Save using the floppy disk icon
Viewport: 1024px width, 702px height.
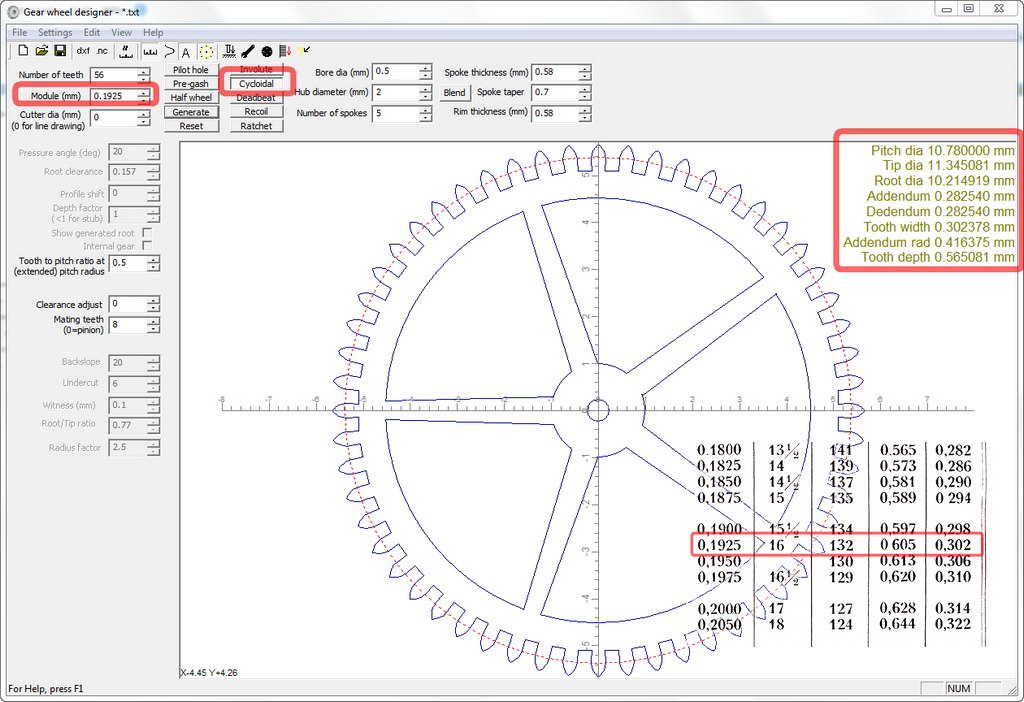60,51
